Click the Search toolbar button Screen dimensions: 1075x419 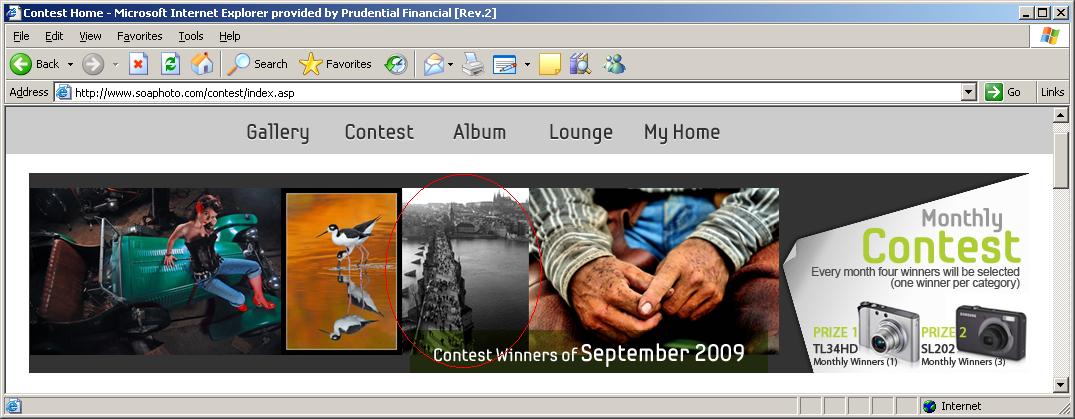coord(258,64)
